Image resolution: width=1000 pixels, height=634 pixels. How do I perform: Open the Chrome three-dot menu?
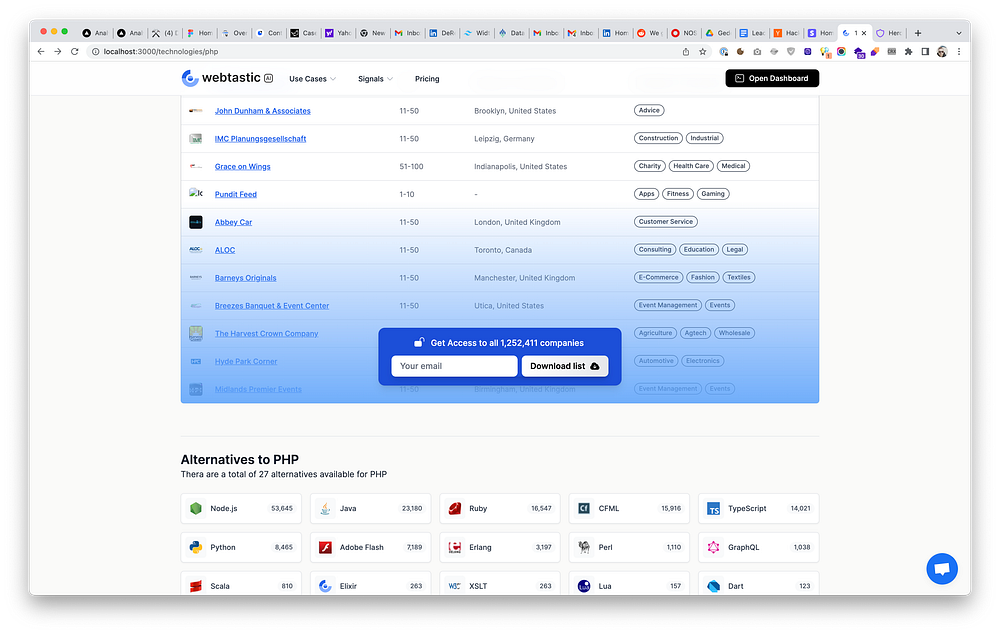tap(959, 52)
